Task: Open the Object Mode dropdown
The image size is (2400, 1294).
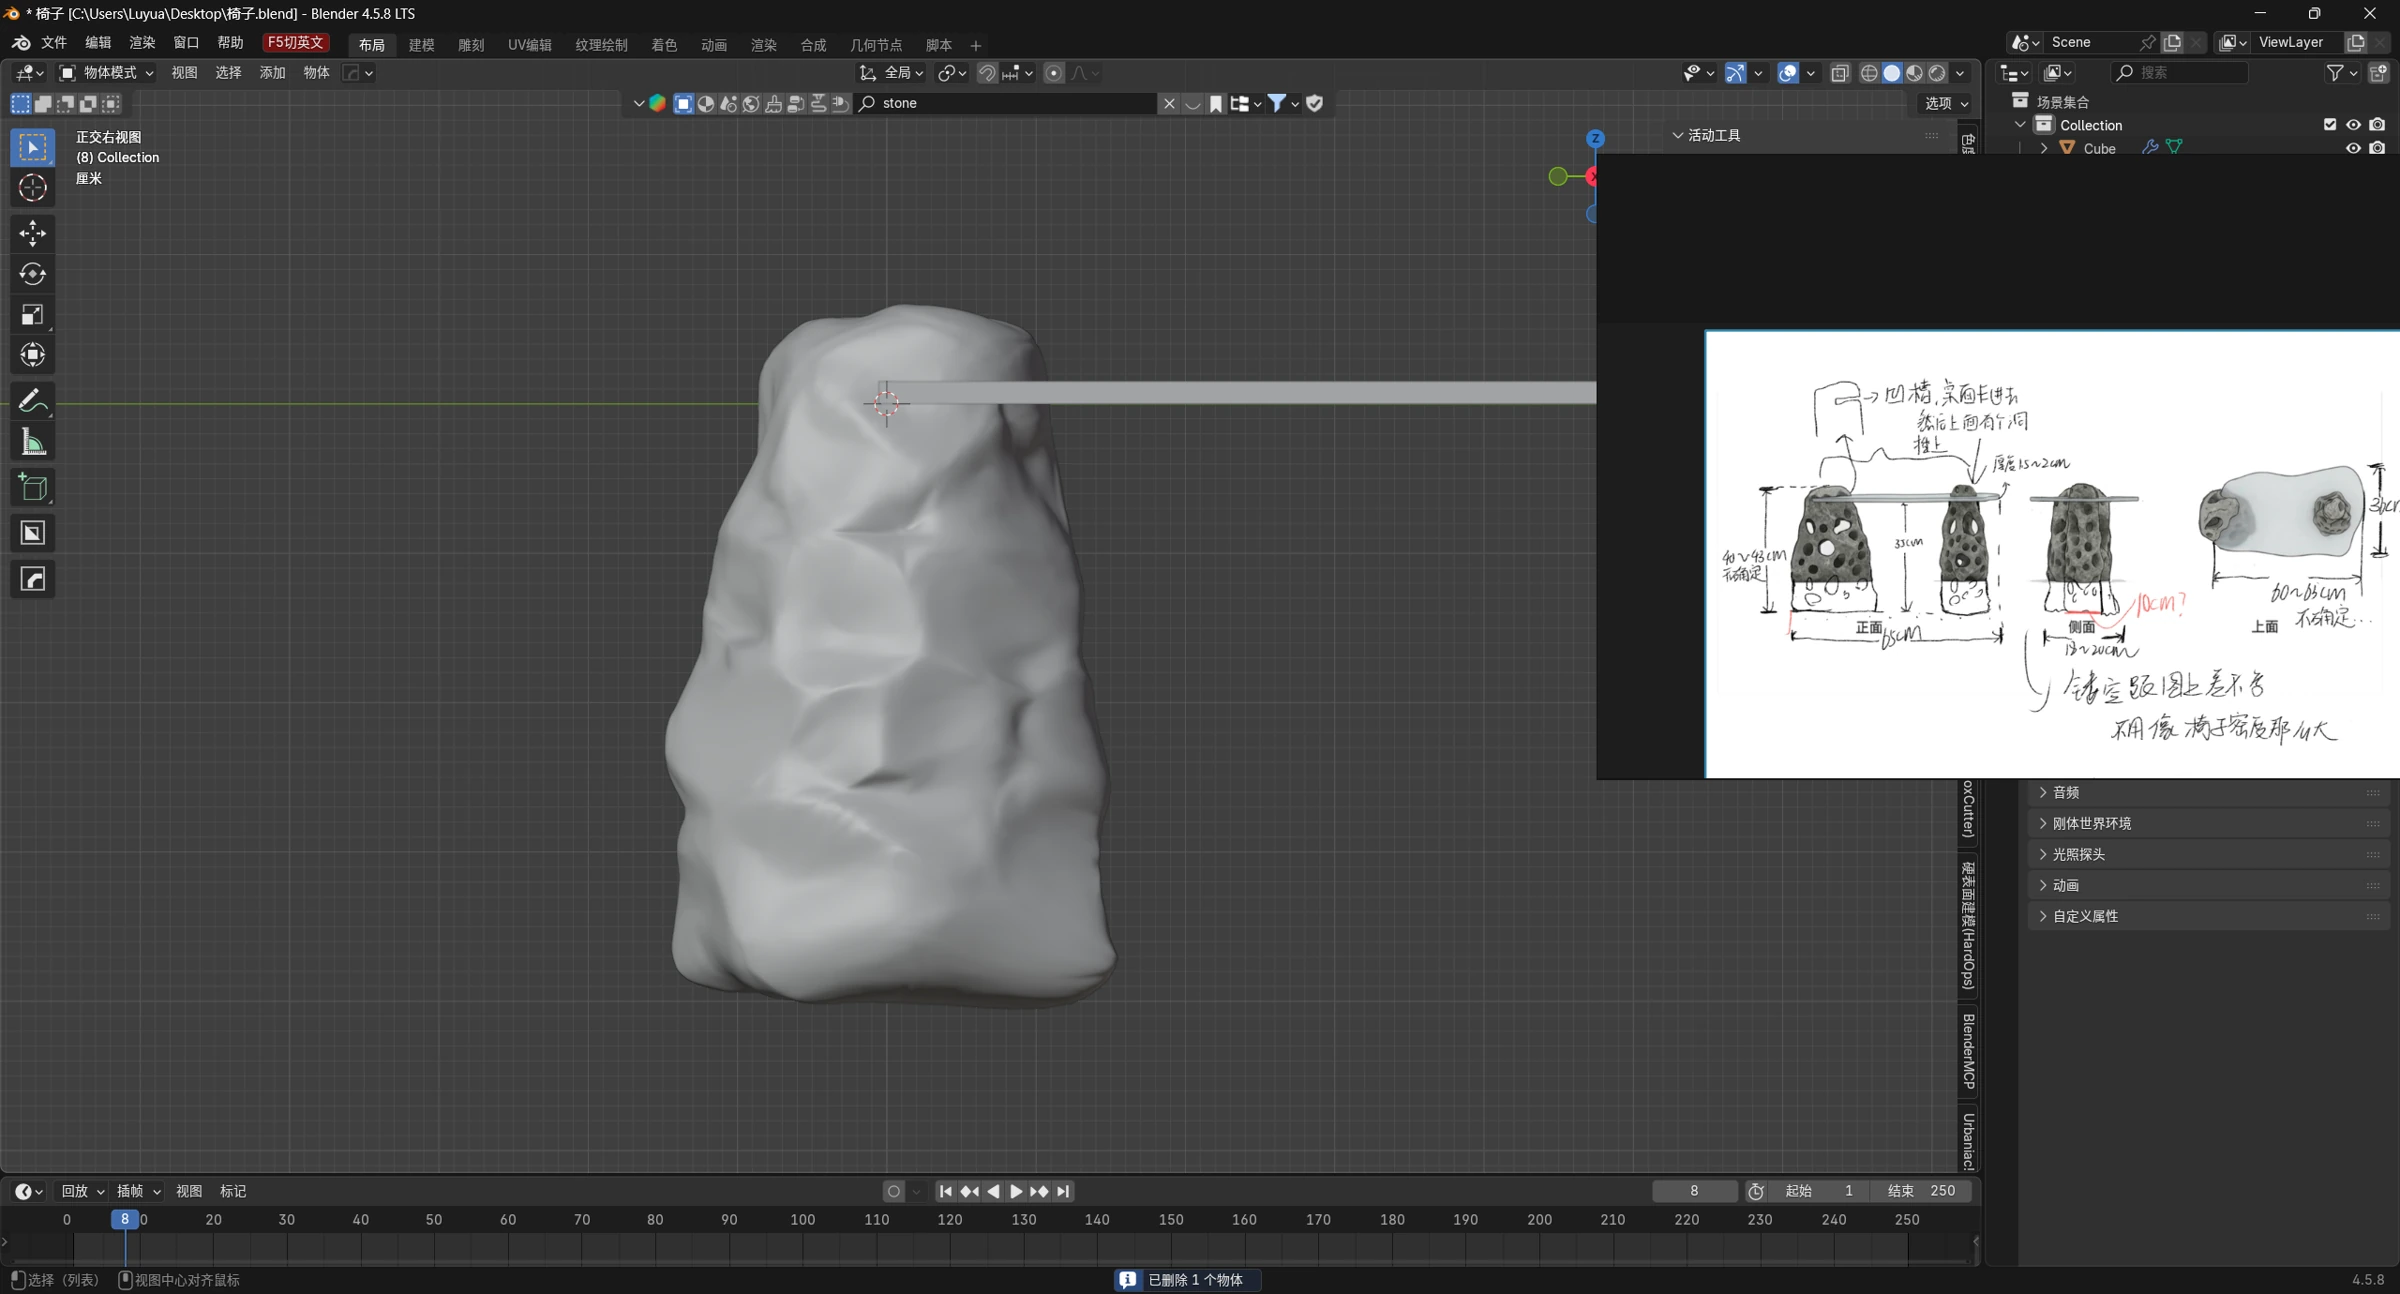Action: coord(106,73)
